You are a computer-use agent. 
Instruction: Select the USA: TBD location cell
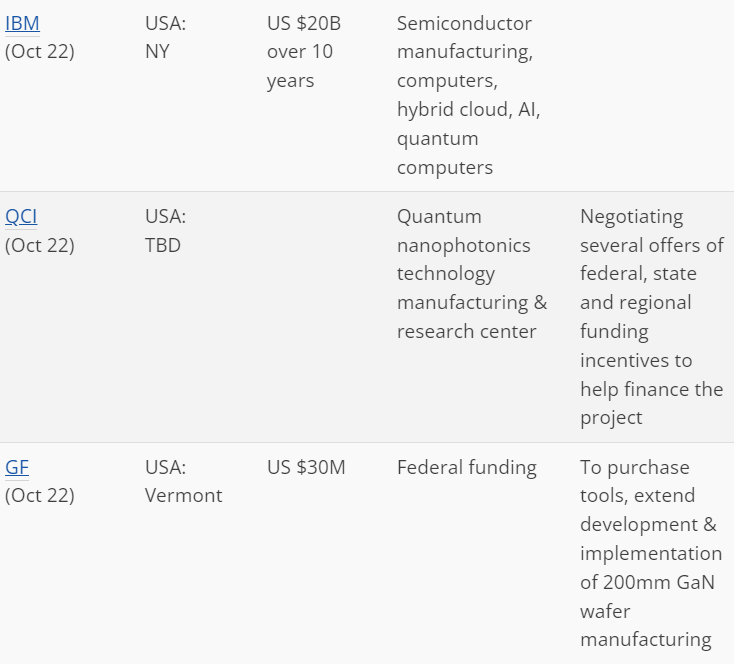pyautogui.click(x=165, y=231)
